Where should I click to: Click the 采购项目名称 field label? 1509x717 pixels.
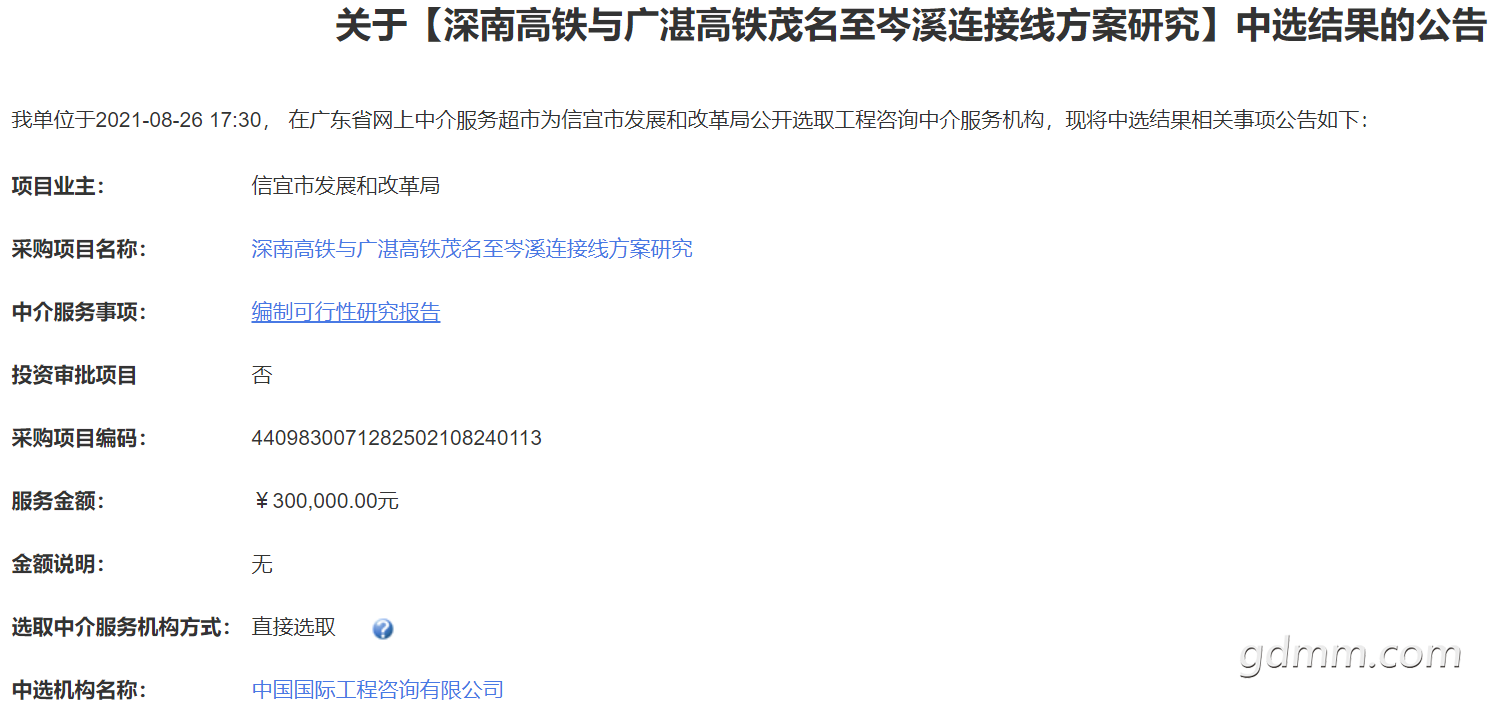[x=79, y=249]
